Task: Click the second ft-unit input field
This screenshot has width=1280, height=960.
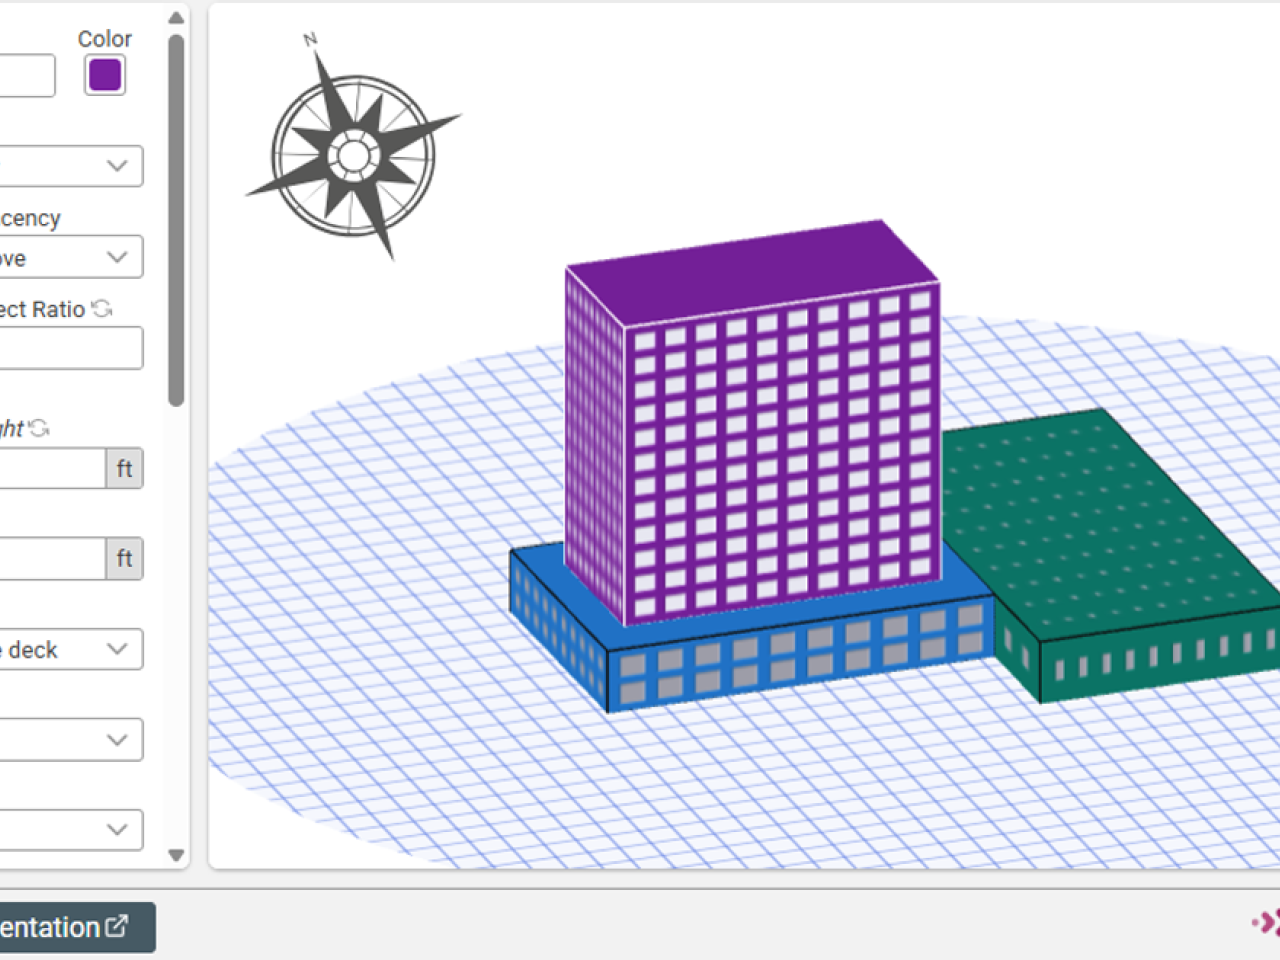Action: (x=53, y=558)
